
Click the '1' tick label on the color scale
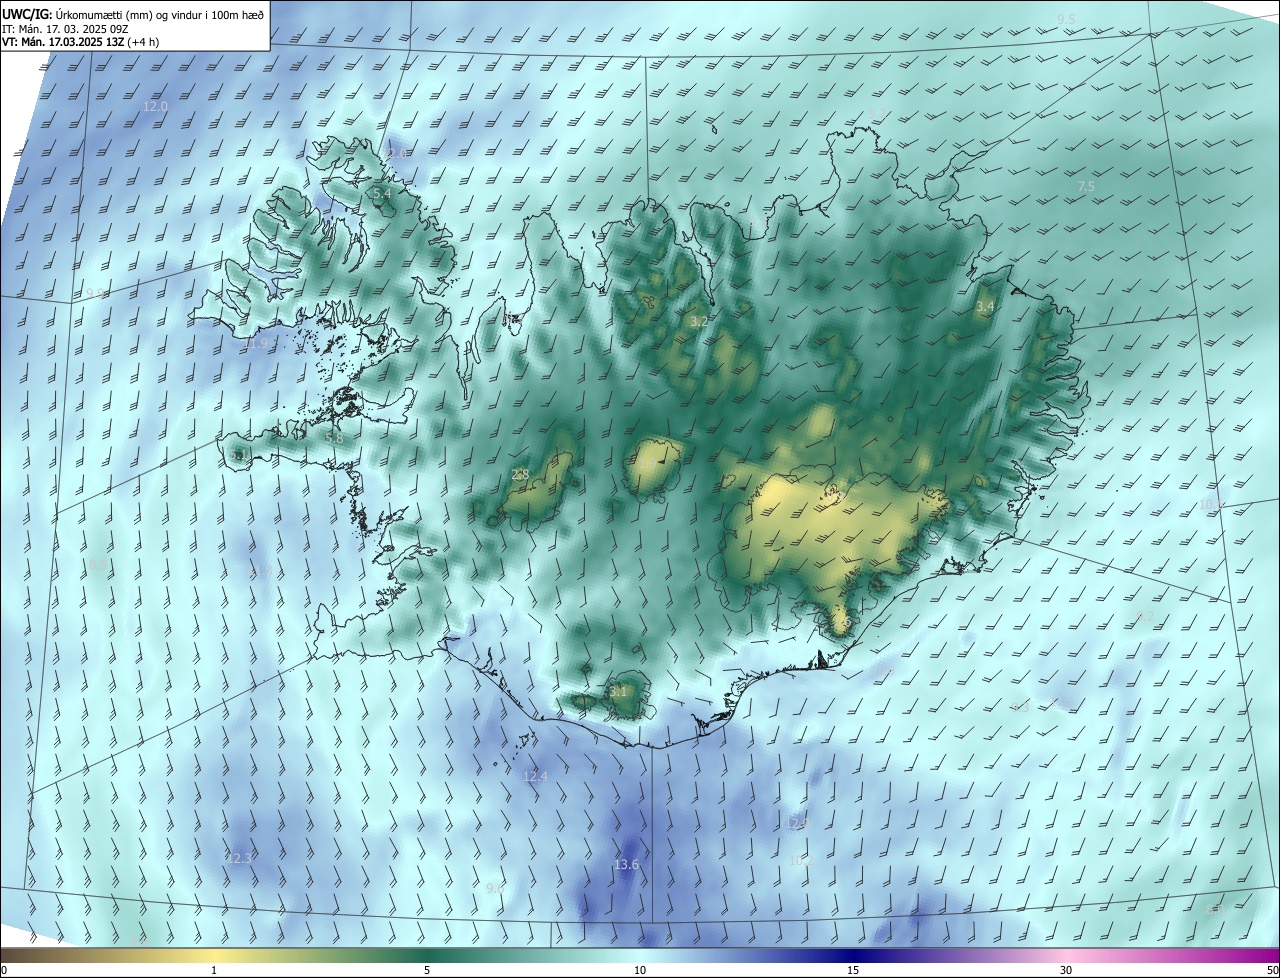pos(214,970)
